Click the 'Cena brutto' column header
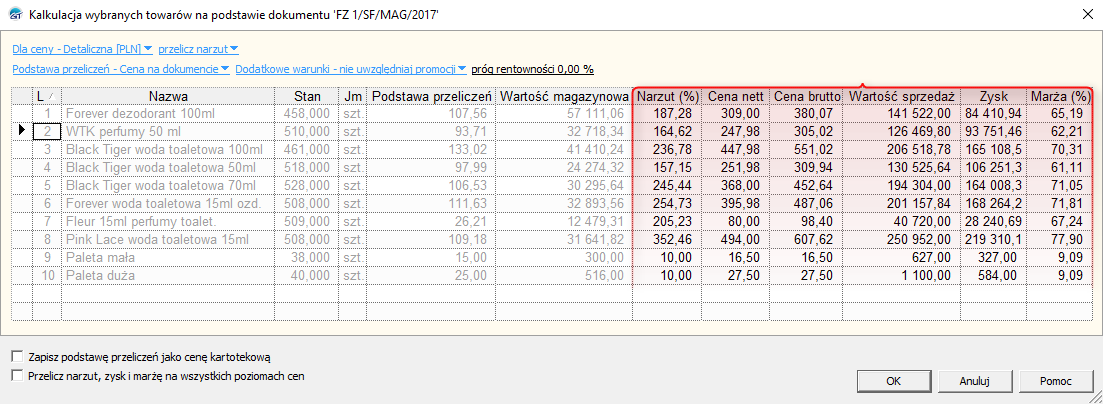Viewport: 1103px width, 404px height. tap(806, 96)
